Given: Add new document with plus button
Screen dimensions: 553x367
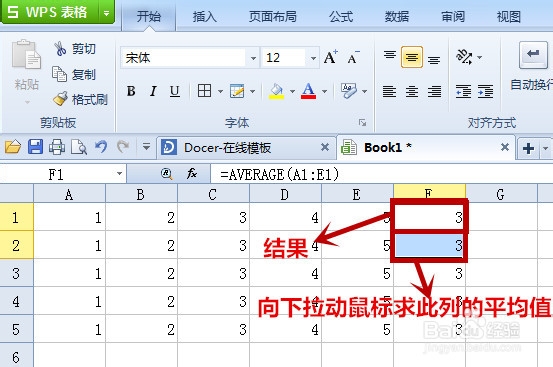Looking at the screenshot, I should click(x=528, y=148).
